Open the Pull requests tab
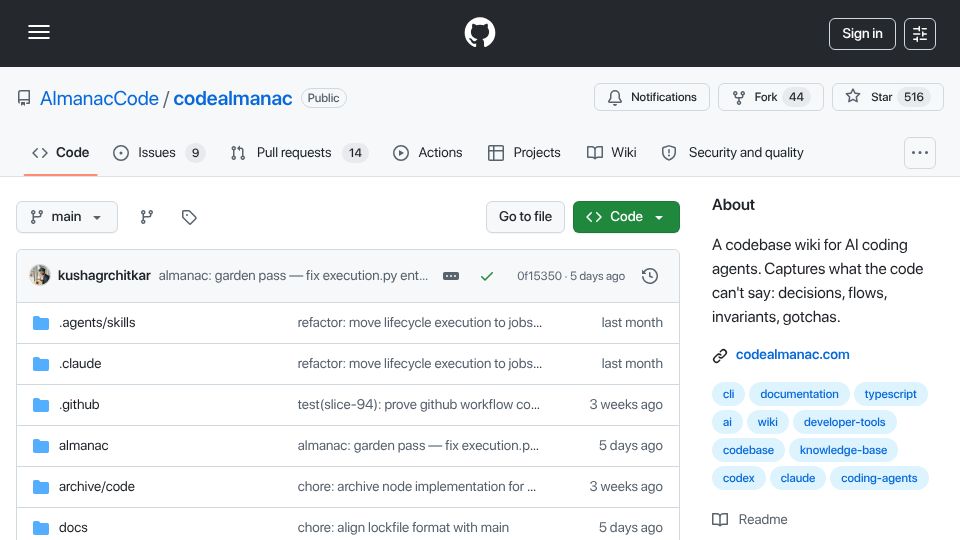 [x=299, y=152]
